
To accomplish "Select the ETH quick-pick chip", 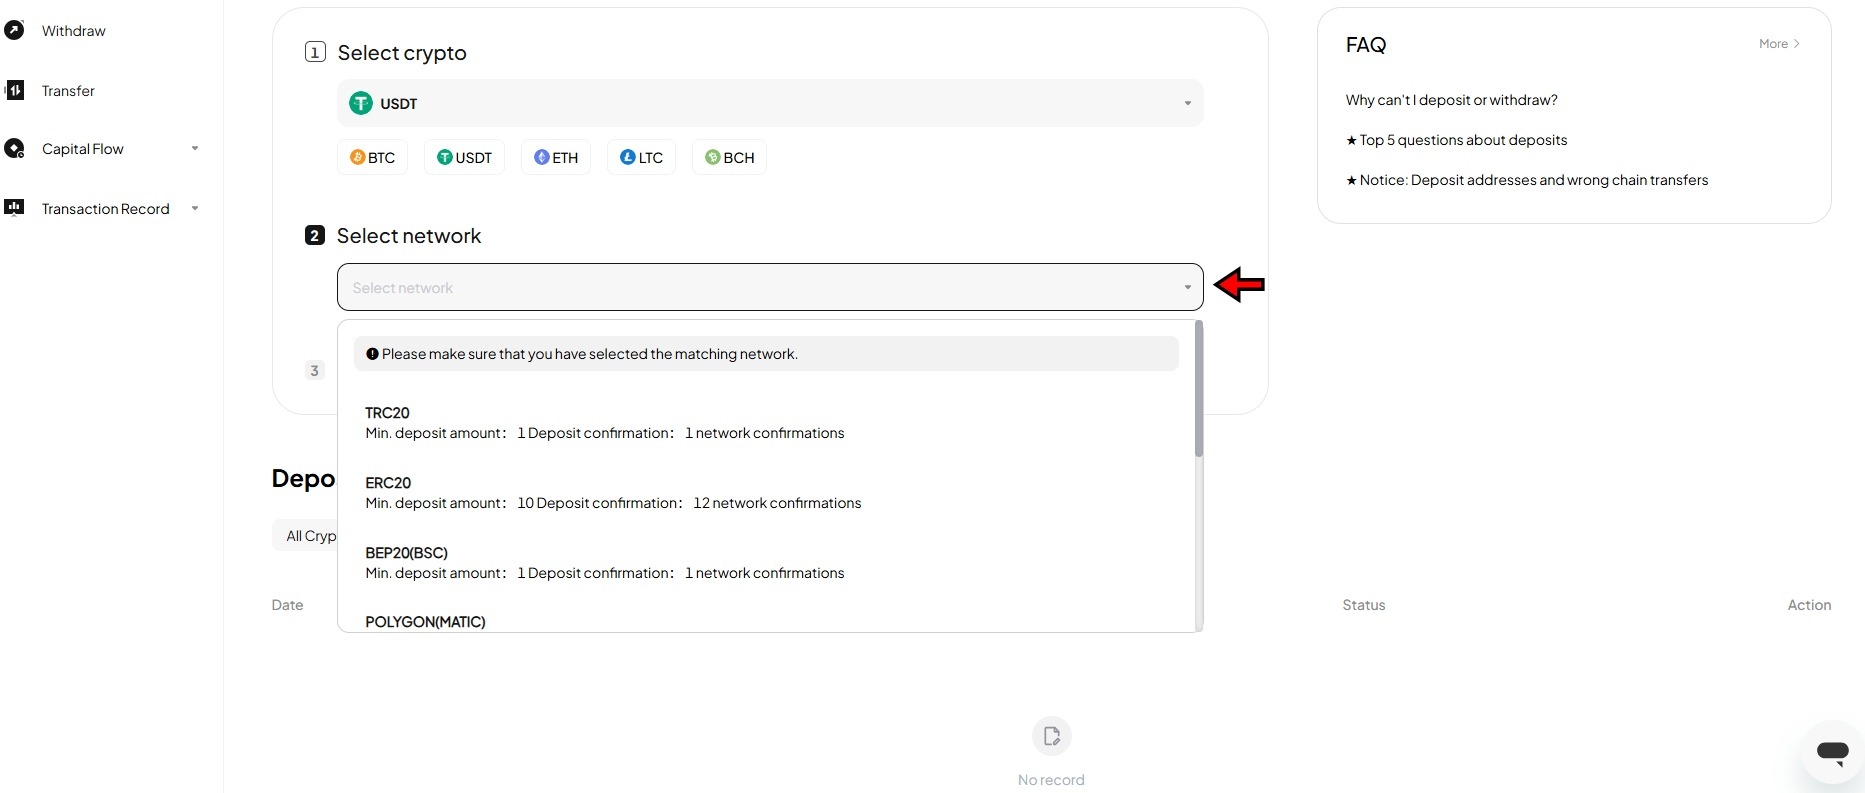I will pyautogui.click(x=556, y=157).
